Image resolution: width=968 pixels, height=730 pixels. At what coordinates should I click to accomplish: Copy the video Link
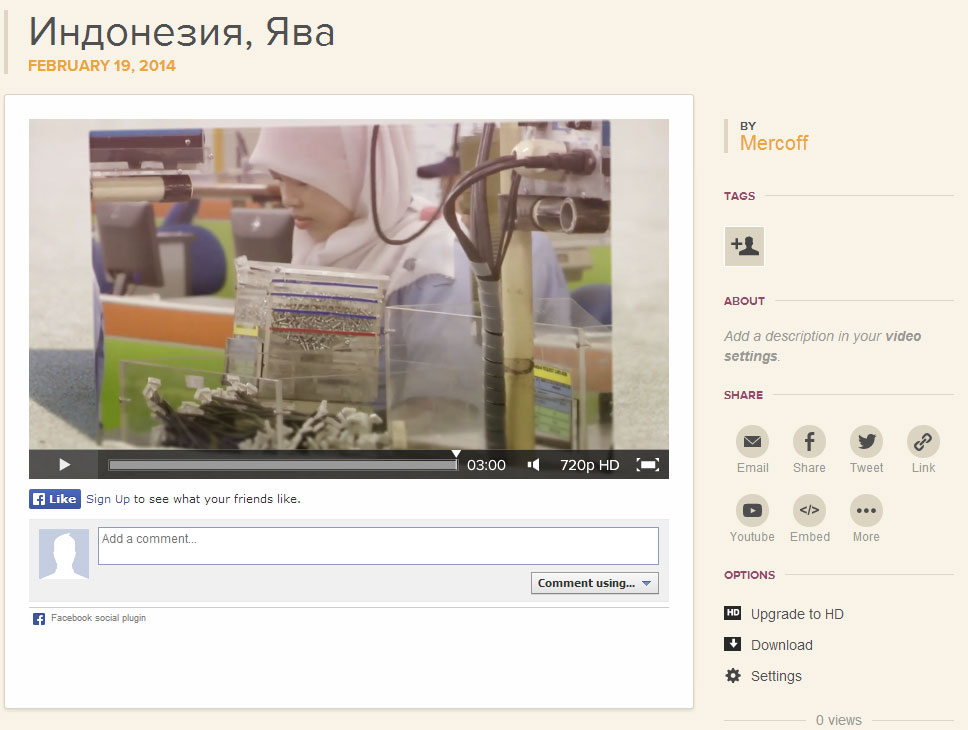(923, 449)
